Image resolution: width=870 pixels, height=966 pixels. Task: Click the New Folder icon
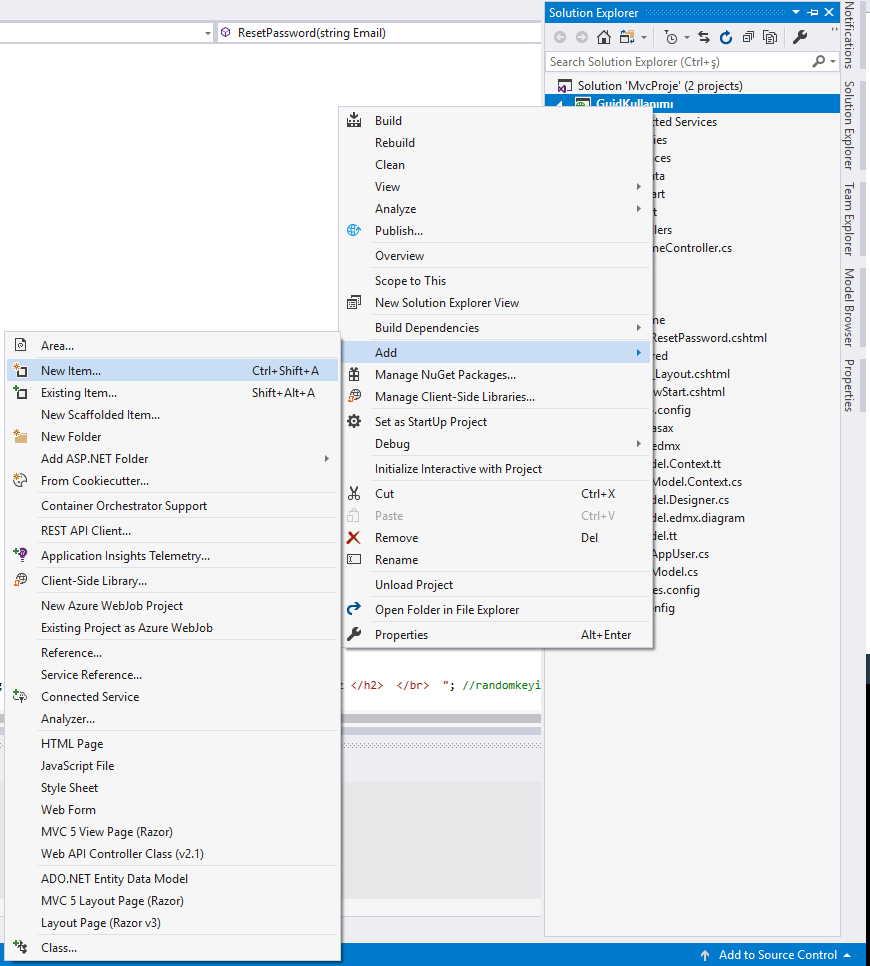pos(20,436)
